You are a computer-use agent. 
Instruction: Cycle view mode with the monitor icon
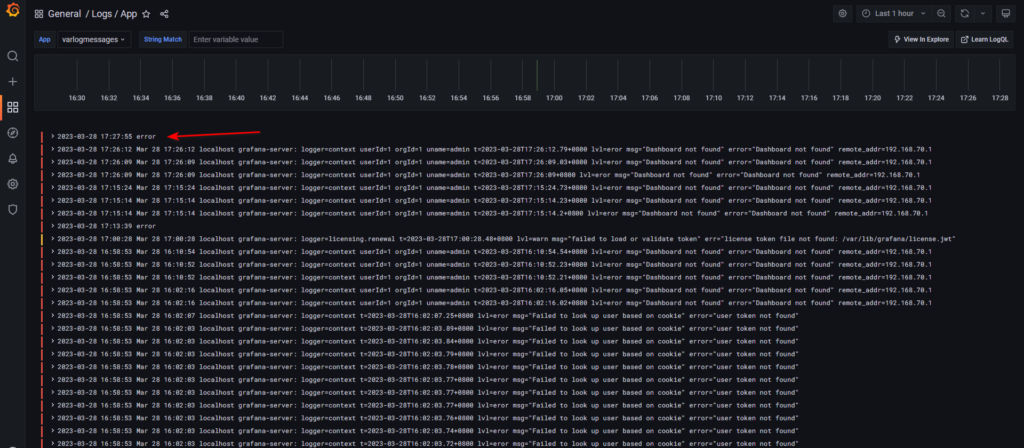[1006, 14]
